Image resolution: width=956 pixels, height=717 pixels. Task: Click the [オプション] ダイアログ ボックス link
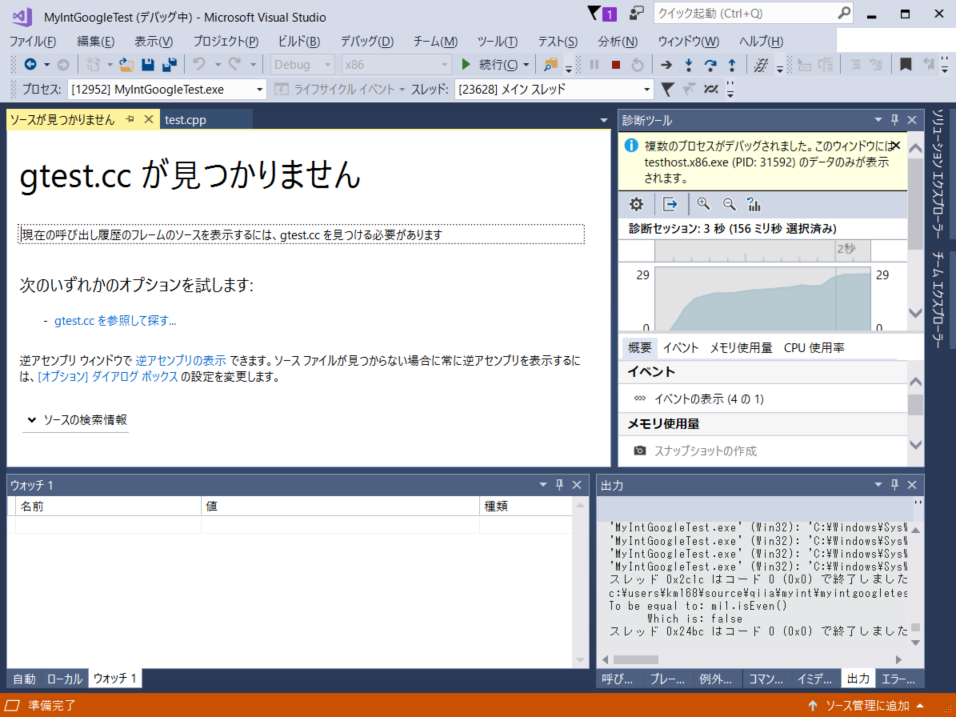tap(108, 377)
